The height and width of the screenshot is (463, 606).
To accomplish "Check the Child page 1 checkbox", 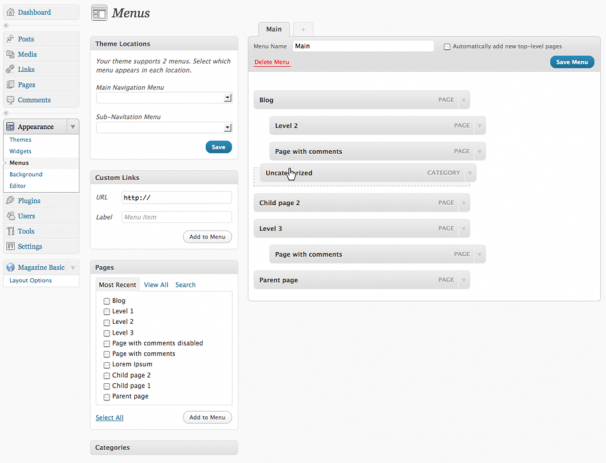I will 107,386.
